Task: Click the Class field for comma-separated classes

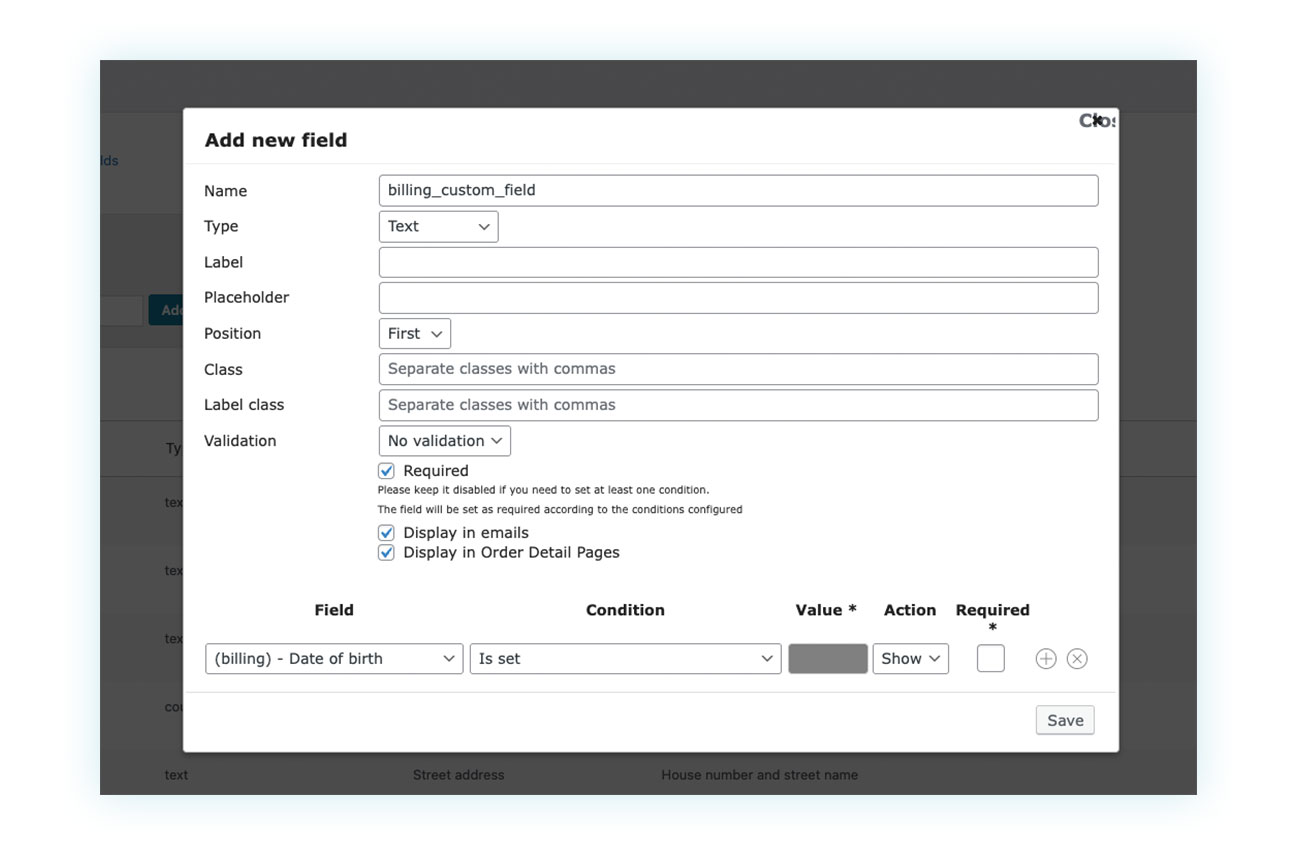Action: [x=737, y=368]
